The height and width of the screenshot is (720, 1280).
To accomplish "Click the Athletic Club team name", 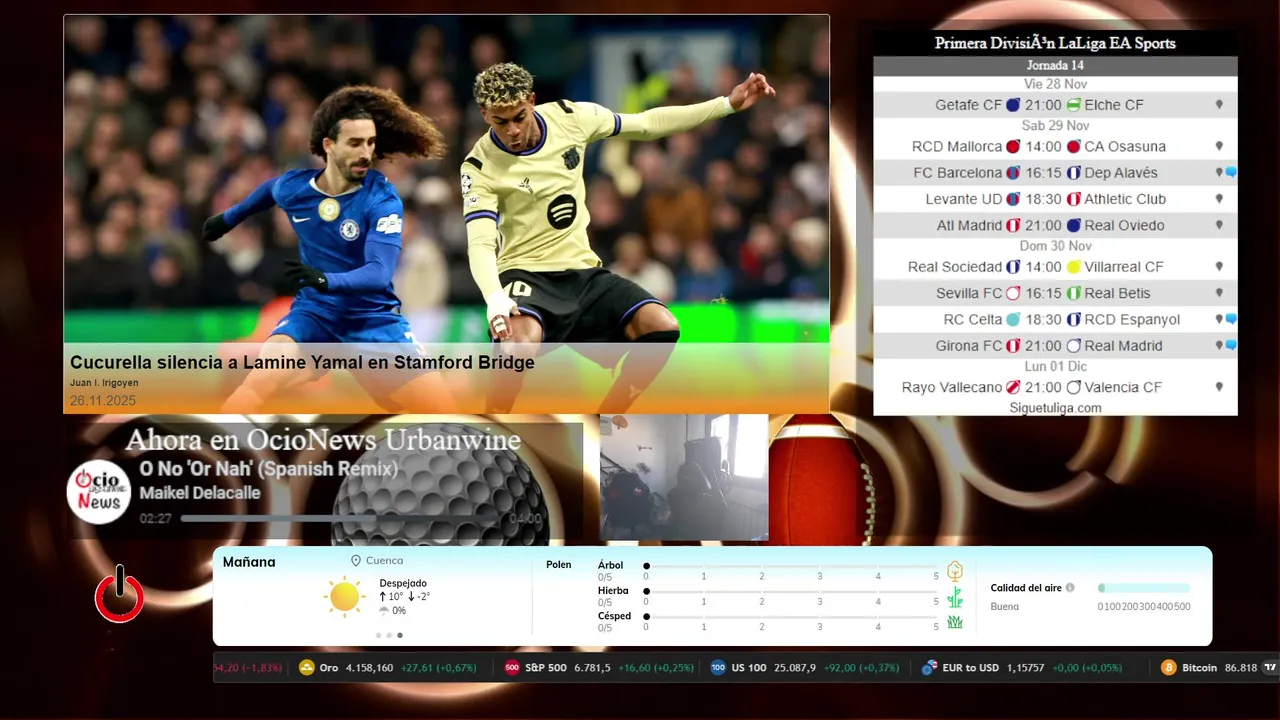I will point(1125,199).
